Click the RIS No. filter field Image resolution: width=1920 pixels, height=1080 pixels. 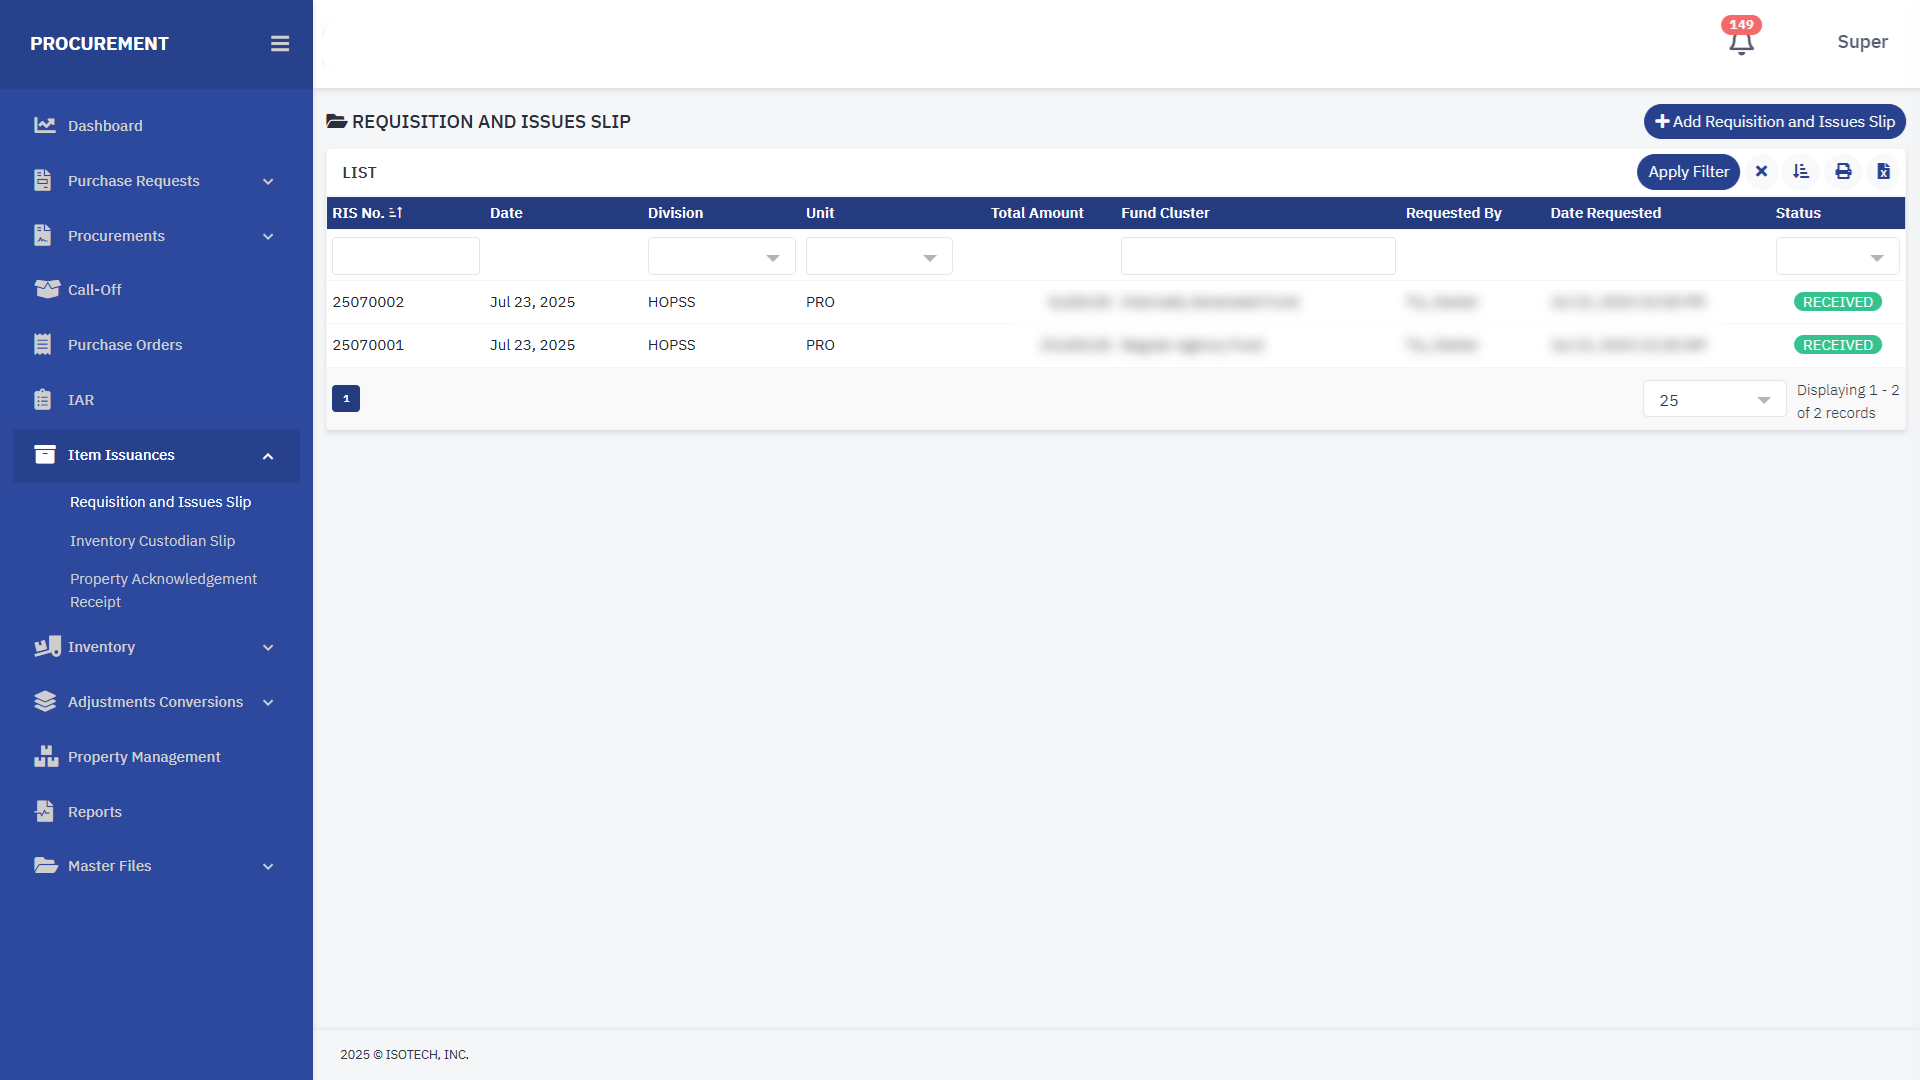[x=405, y=257]
